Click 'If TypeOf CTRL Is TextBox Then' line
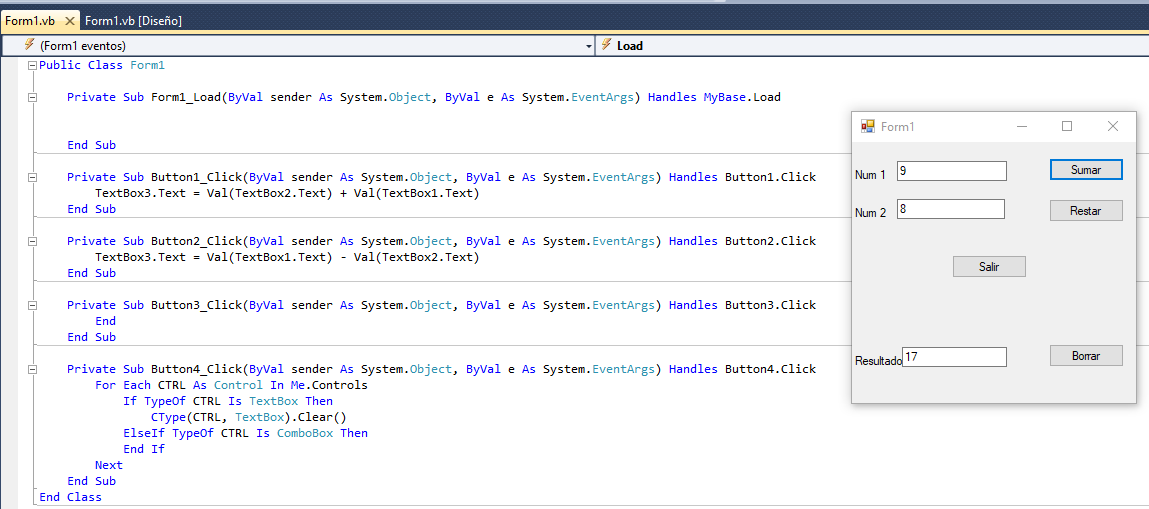This screenshot has width=1149, height=509. (x=228, y=401)
